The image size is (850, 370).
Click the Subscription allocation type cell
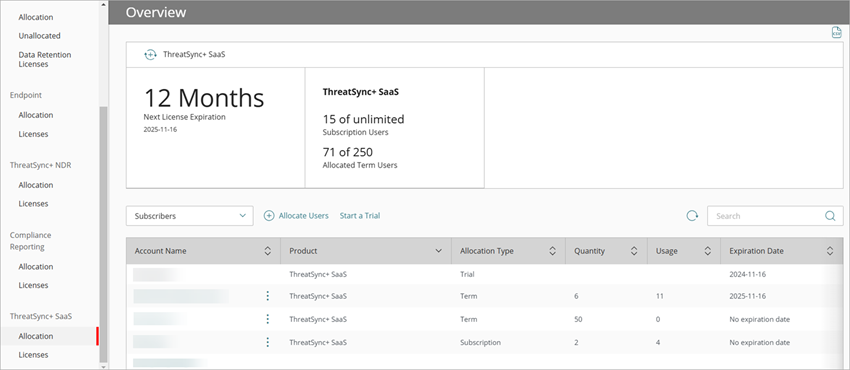tap(480, 342)
